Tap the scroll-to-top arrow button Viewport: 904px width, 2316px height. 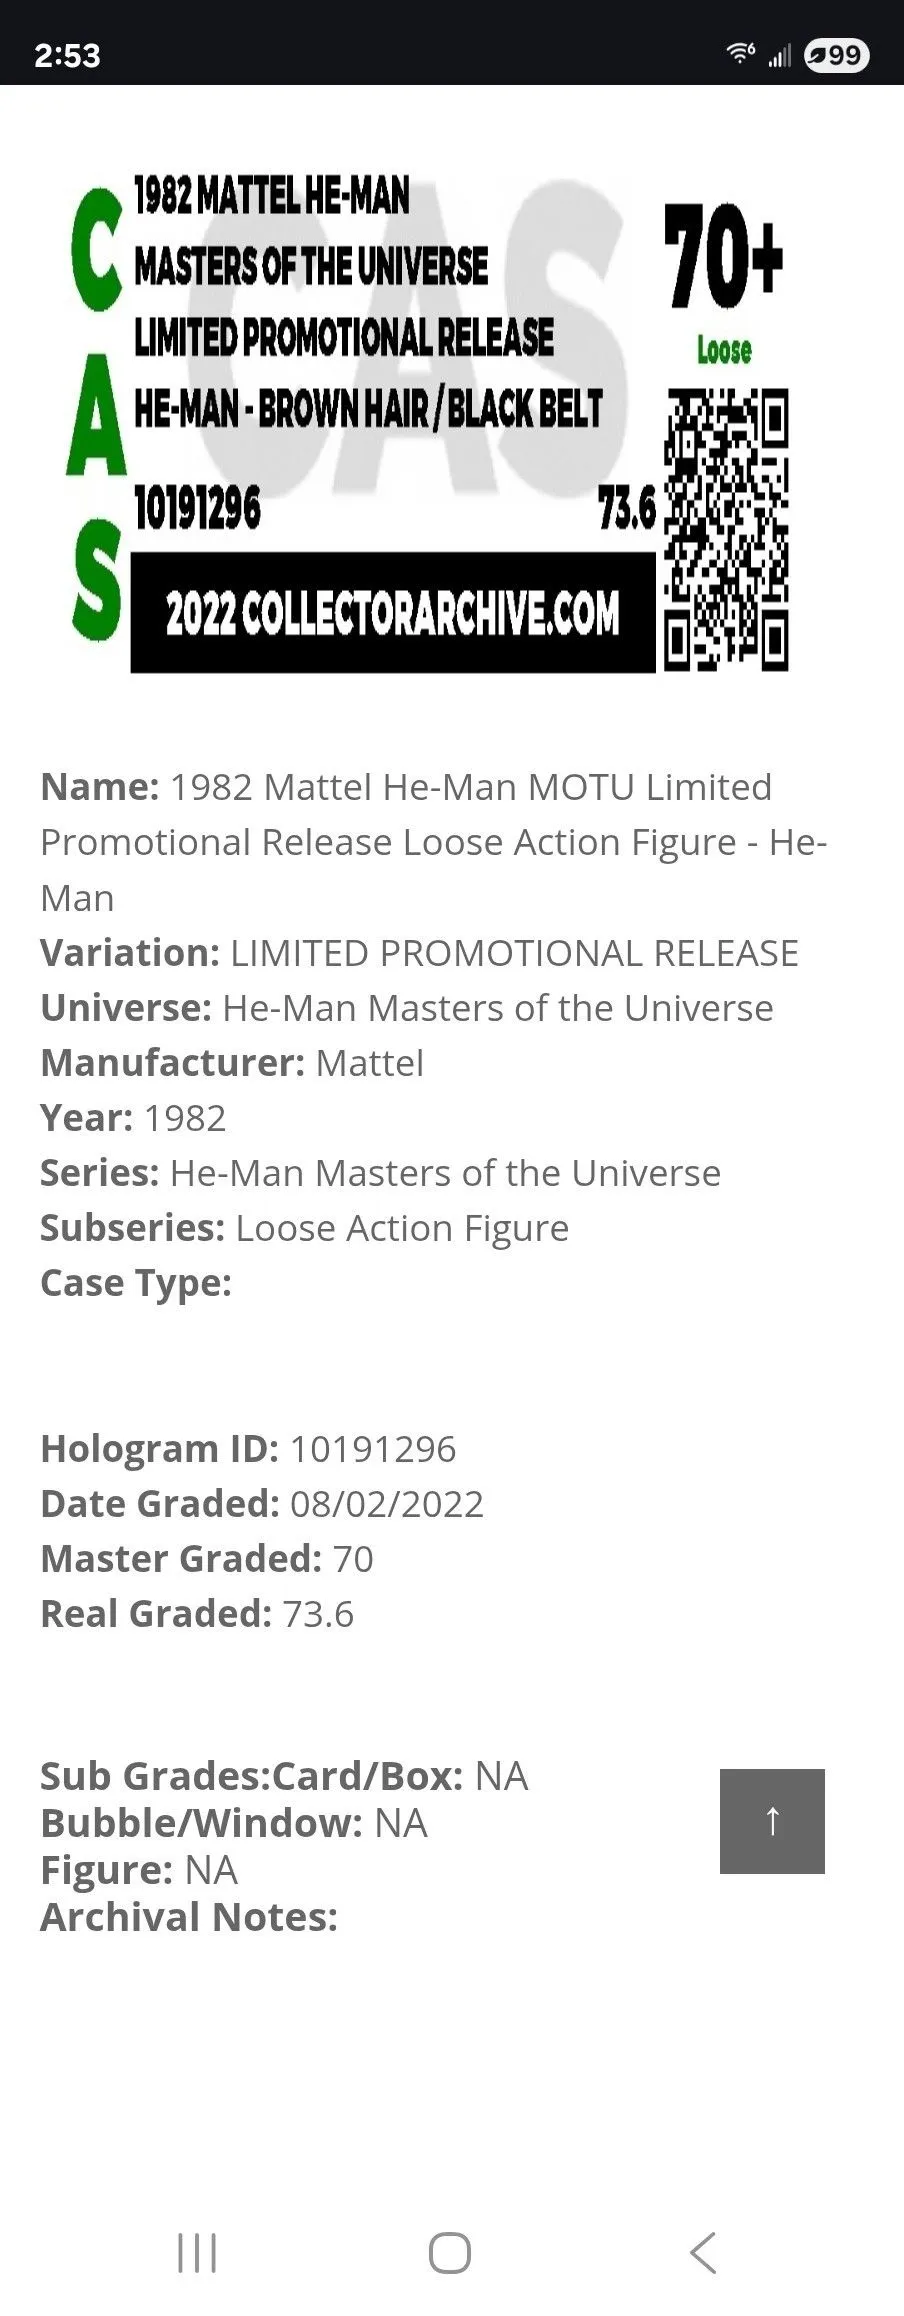772,1821
